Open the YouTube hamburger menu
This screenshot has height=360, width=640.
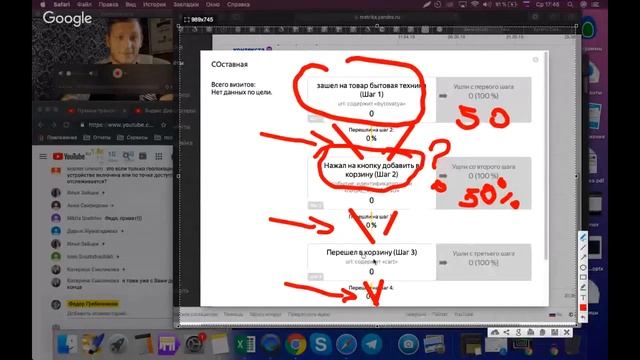pyautogui.click(x=43, y=156)
